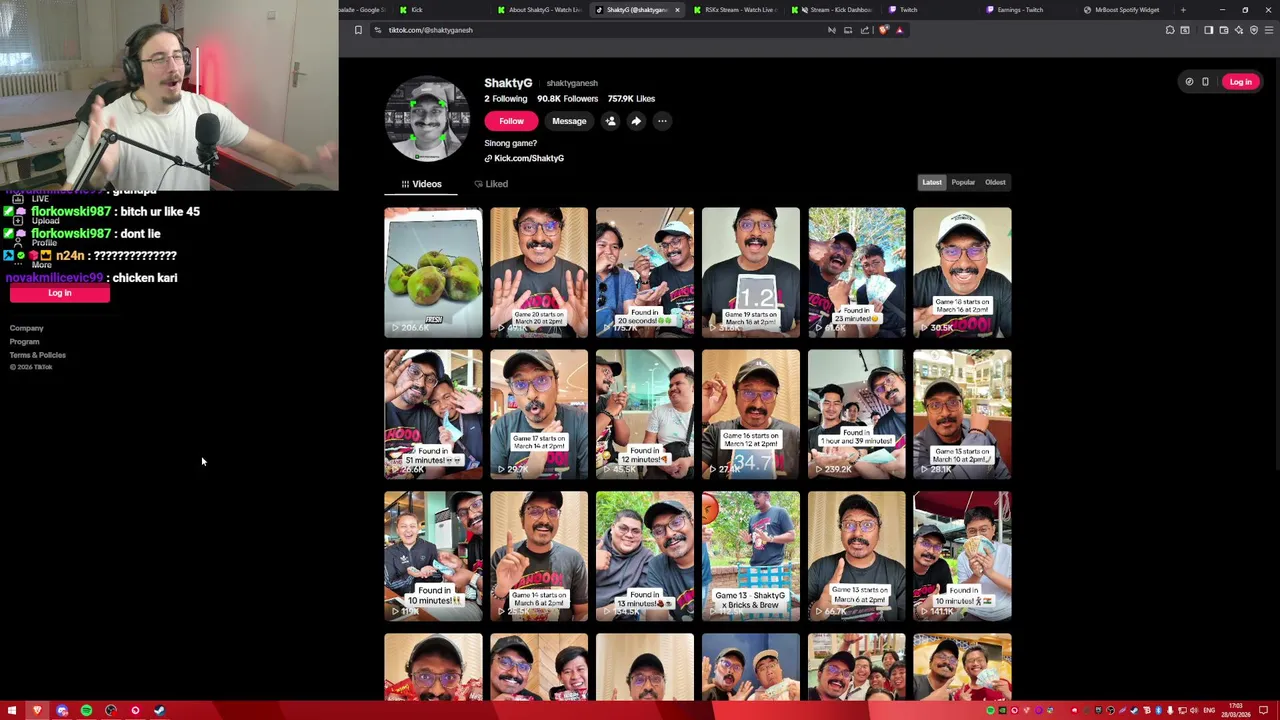This screenshot has width=1280, height=720.
Task: Open the notification center icon in taskbar
Action: point(1263,710)
